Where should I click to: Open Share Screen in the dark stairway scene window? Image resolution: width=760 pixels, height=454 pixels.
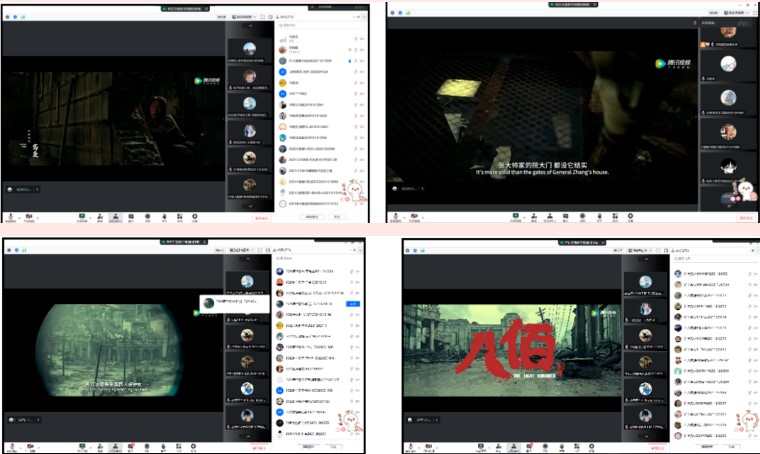click(x=81, y=217)
